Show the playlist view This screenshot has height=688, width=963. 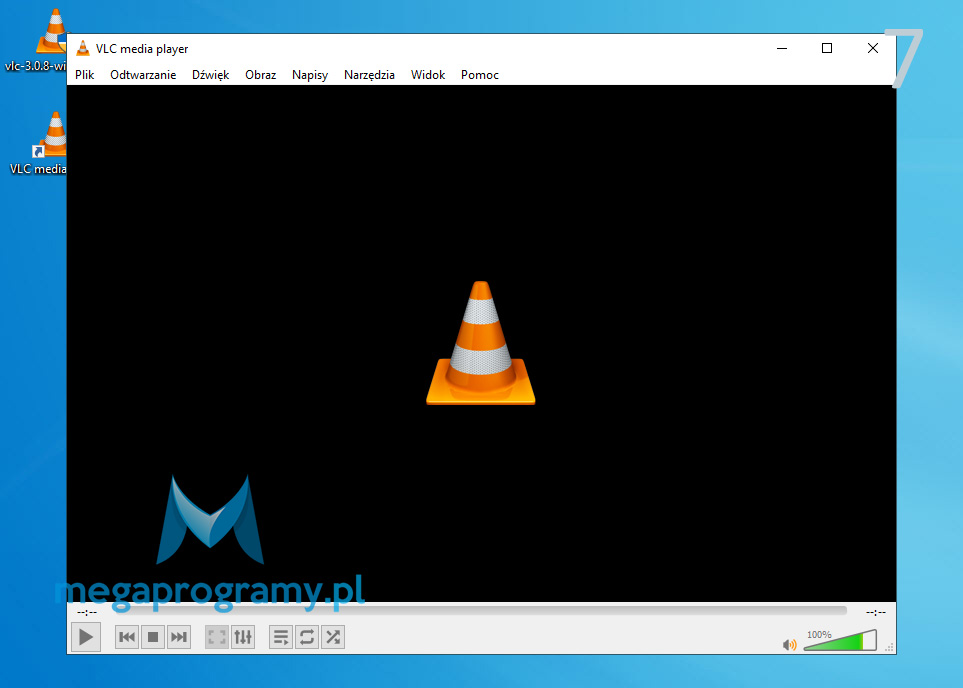tap(281, 637)
